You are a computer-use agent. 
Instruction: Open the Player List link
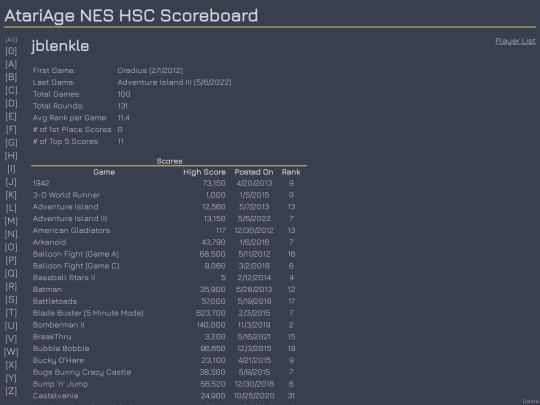[x=515, y=41]
